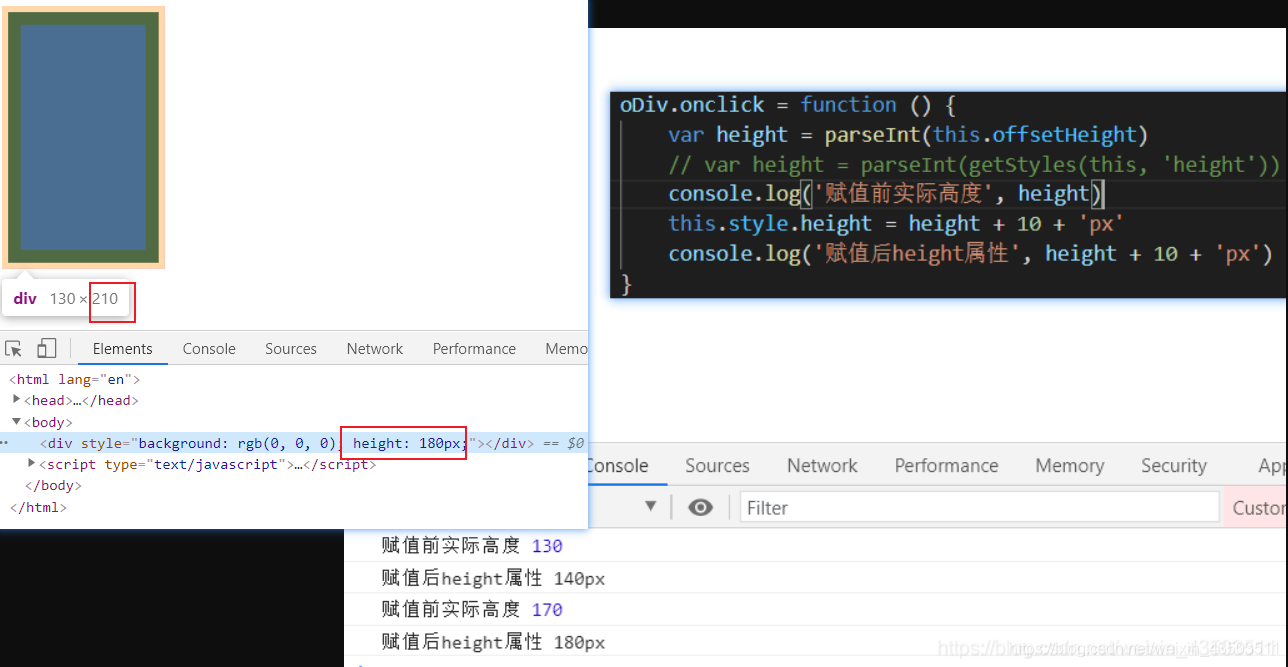Open the Console tab in right DevTools
The height and width of the screenshot is (667, 1288).
click(616, 466)
